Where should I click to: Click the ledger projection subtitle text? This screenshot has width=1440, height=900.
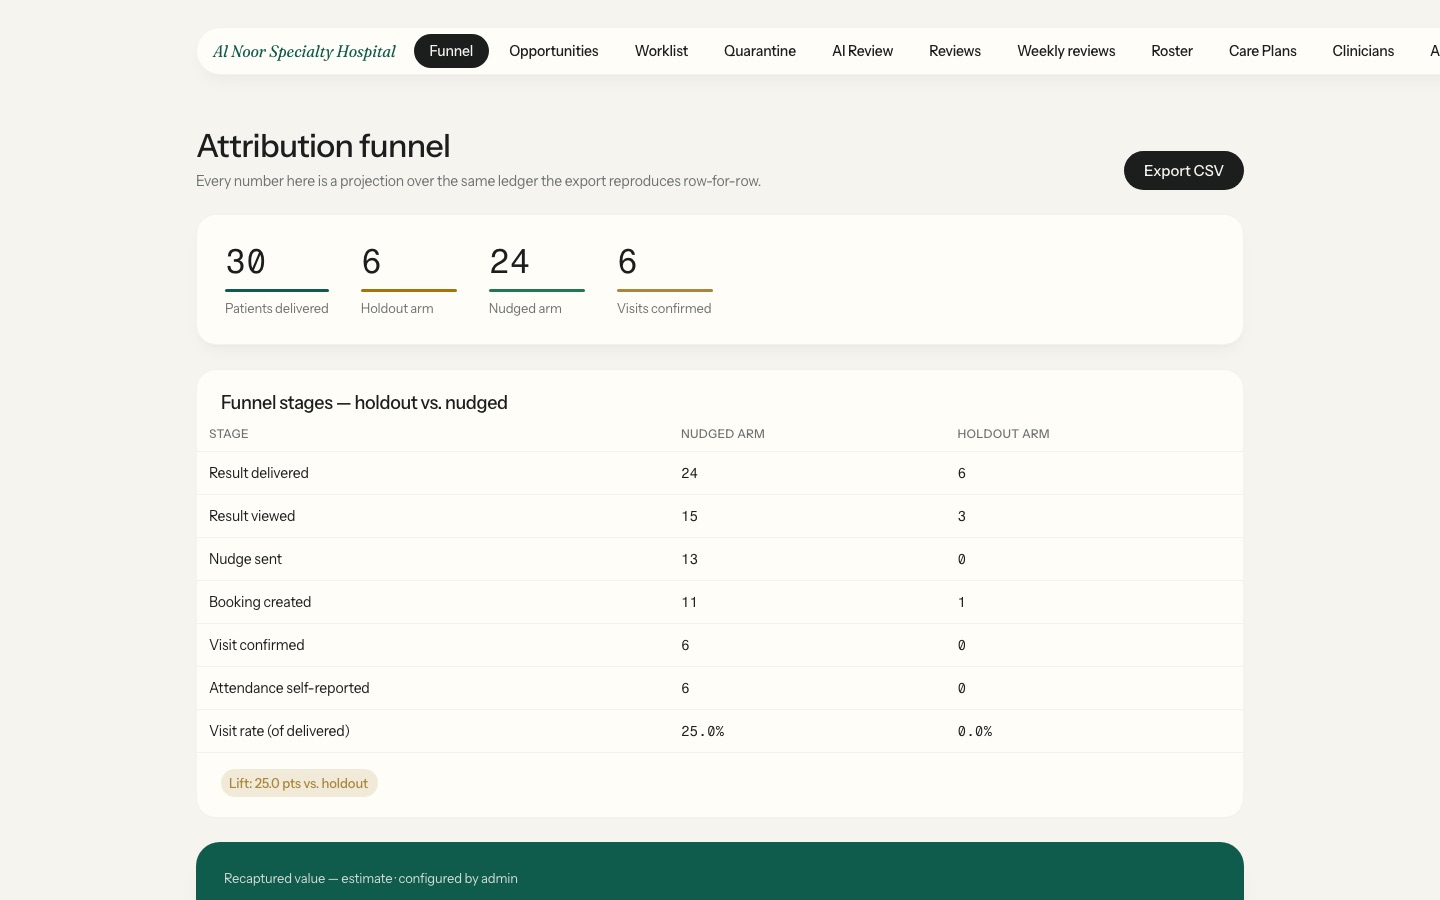click(479, 181)
